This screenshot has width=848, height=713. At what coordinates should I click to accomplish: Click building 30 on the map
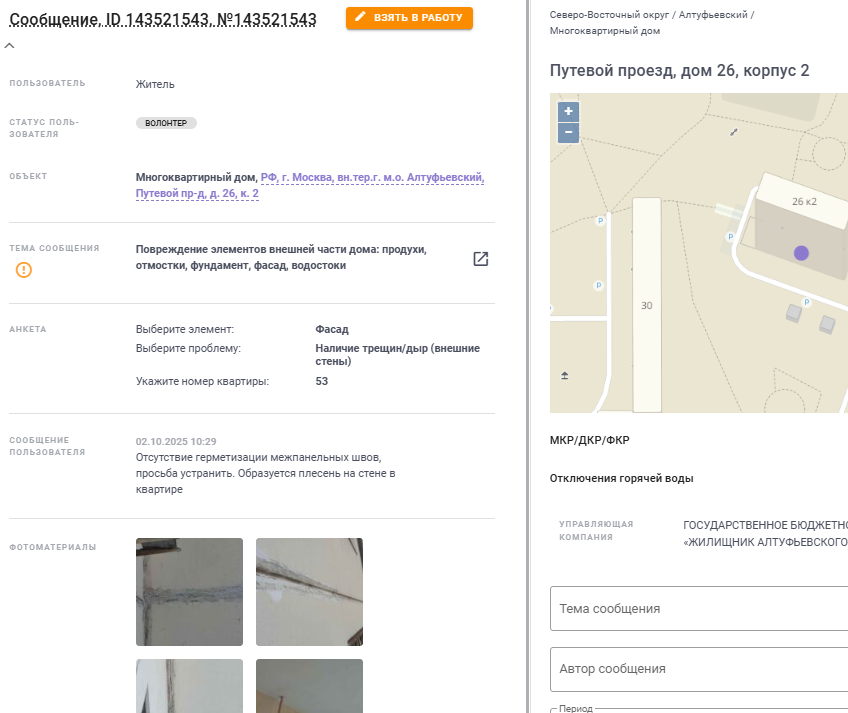point(647,305)
